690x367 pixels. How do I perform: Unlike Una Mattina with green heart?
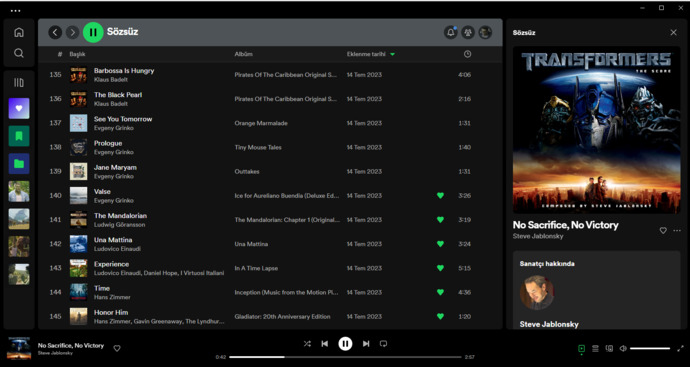pyautogui.click(x=440, y=244)
